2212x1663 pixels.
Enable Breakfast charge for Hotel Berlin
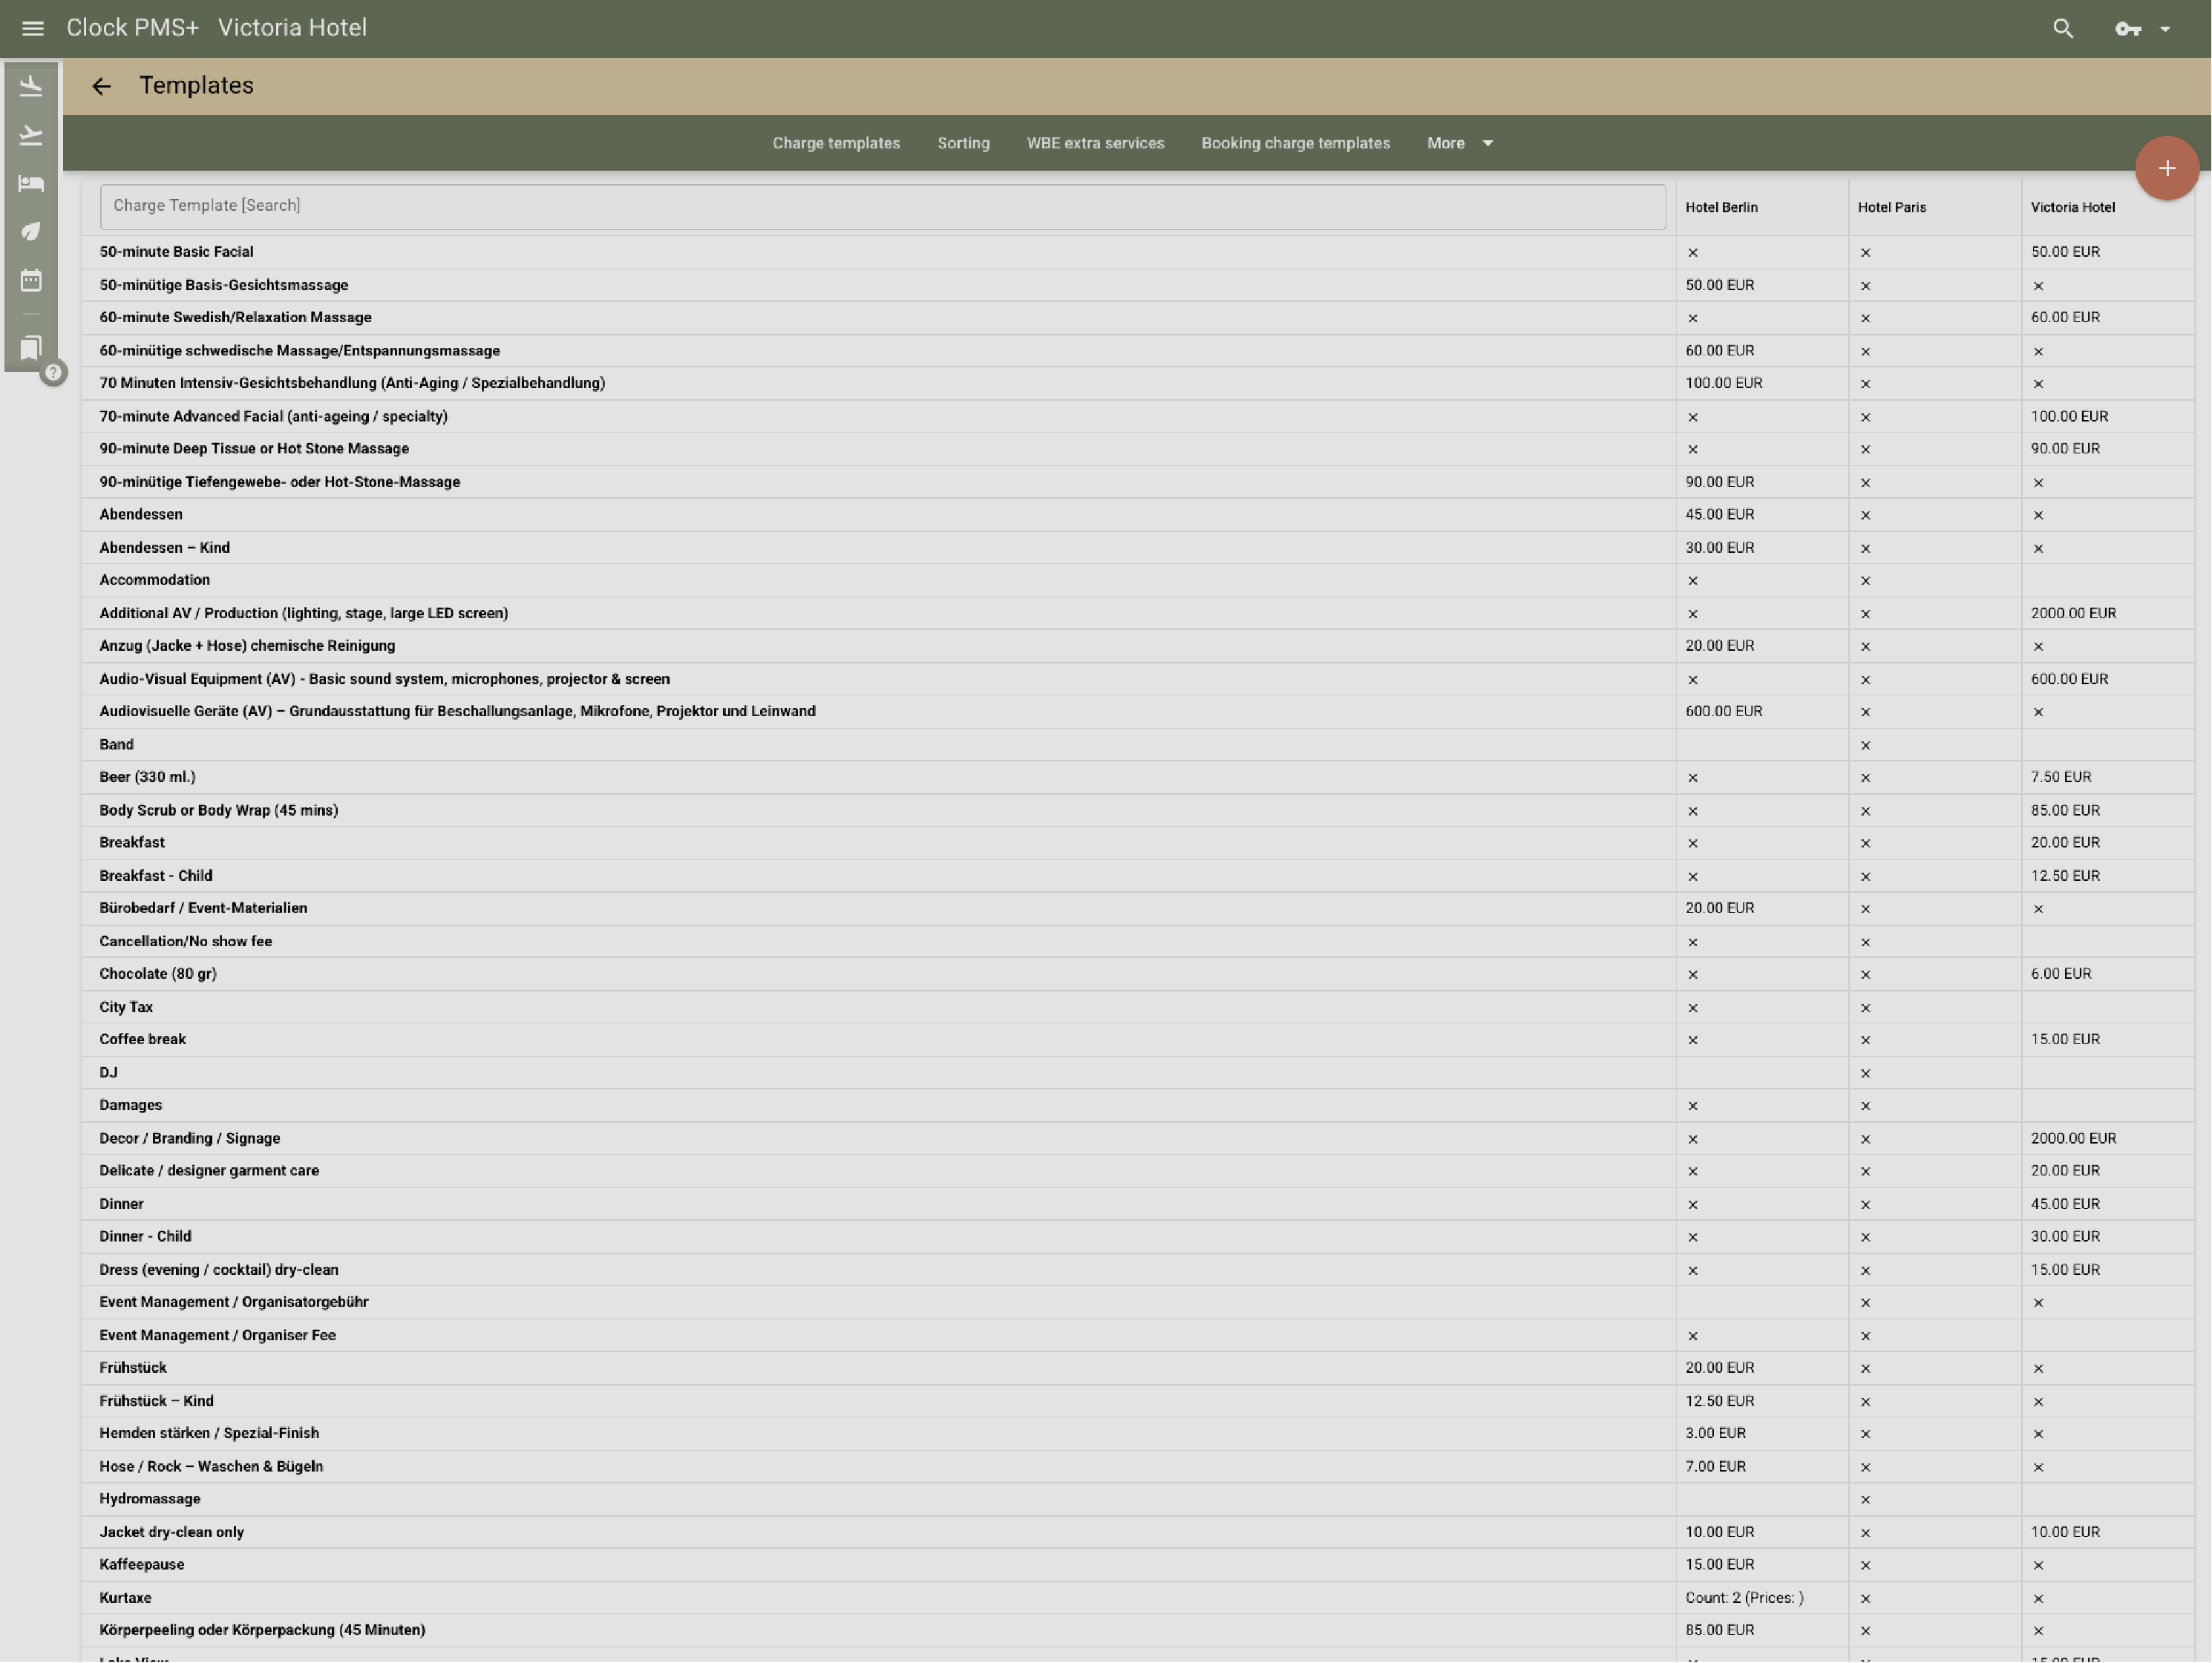(1693, 843)
